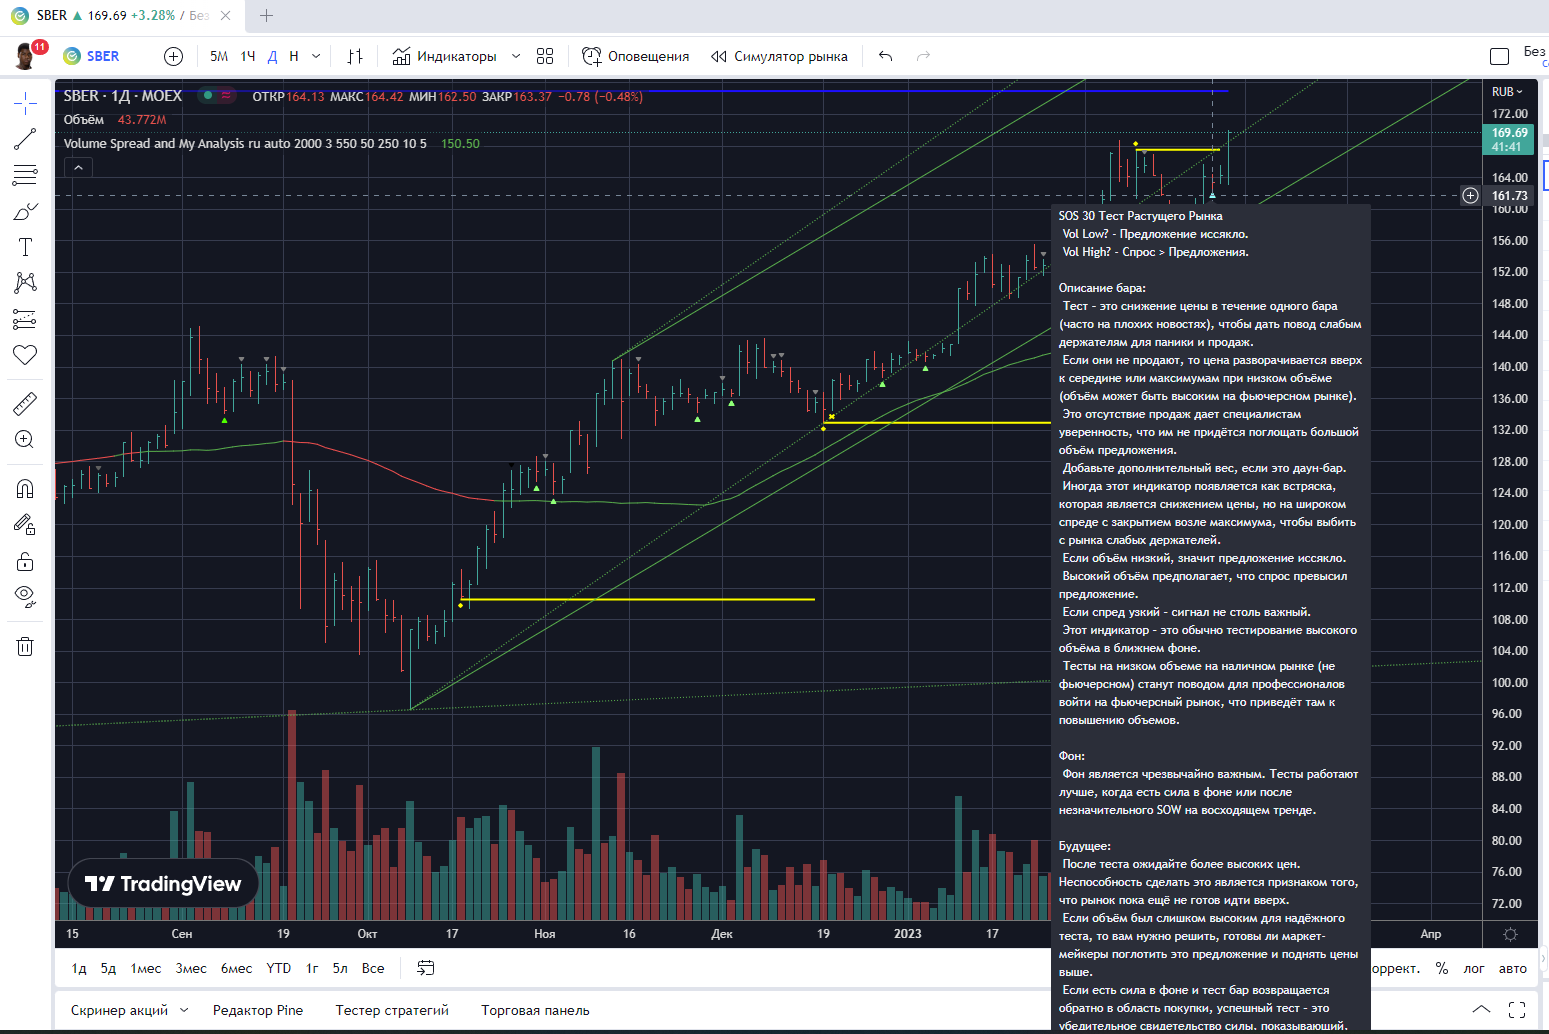Activate the zoom in tool
The height and width of the screenshot is (1034, 1549).
pos(25,440)
